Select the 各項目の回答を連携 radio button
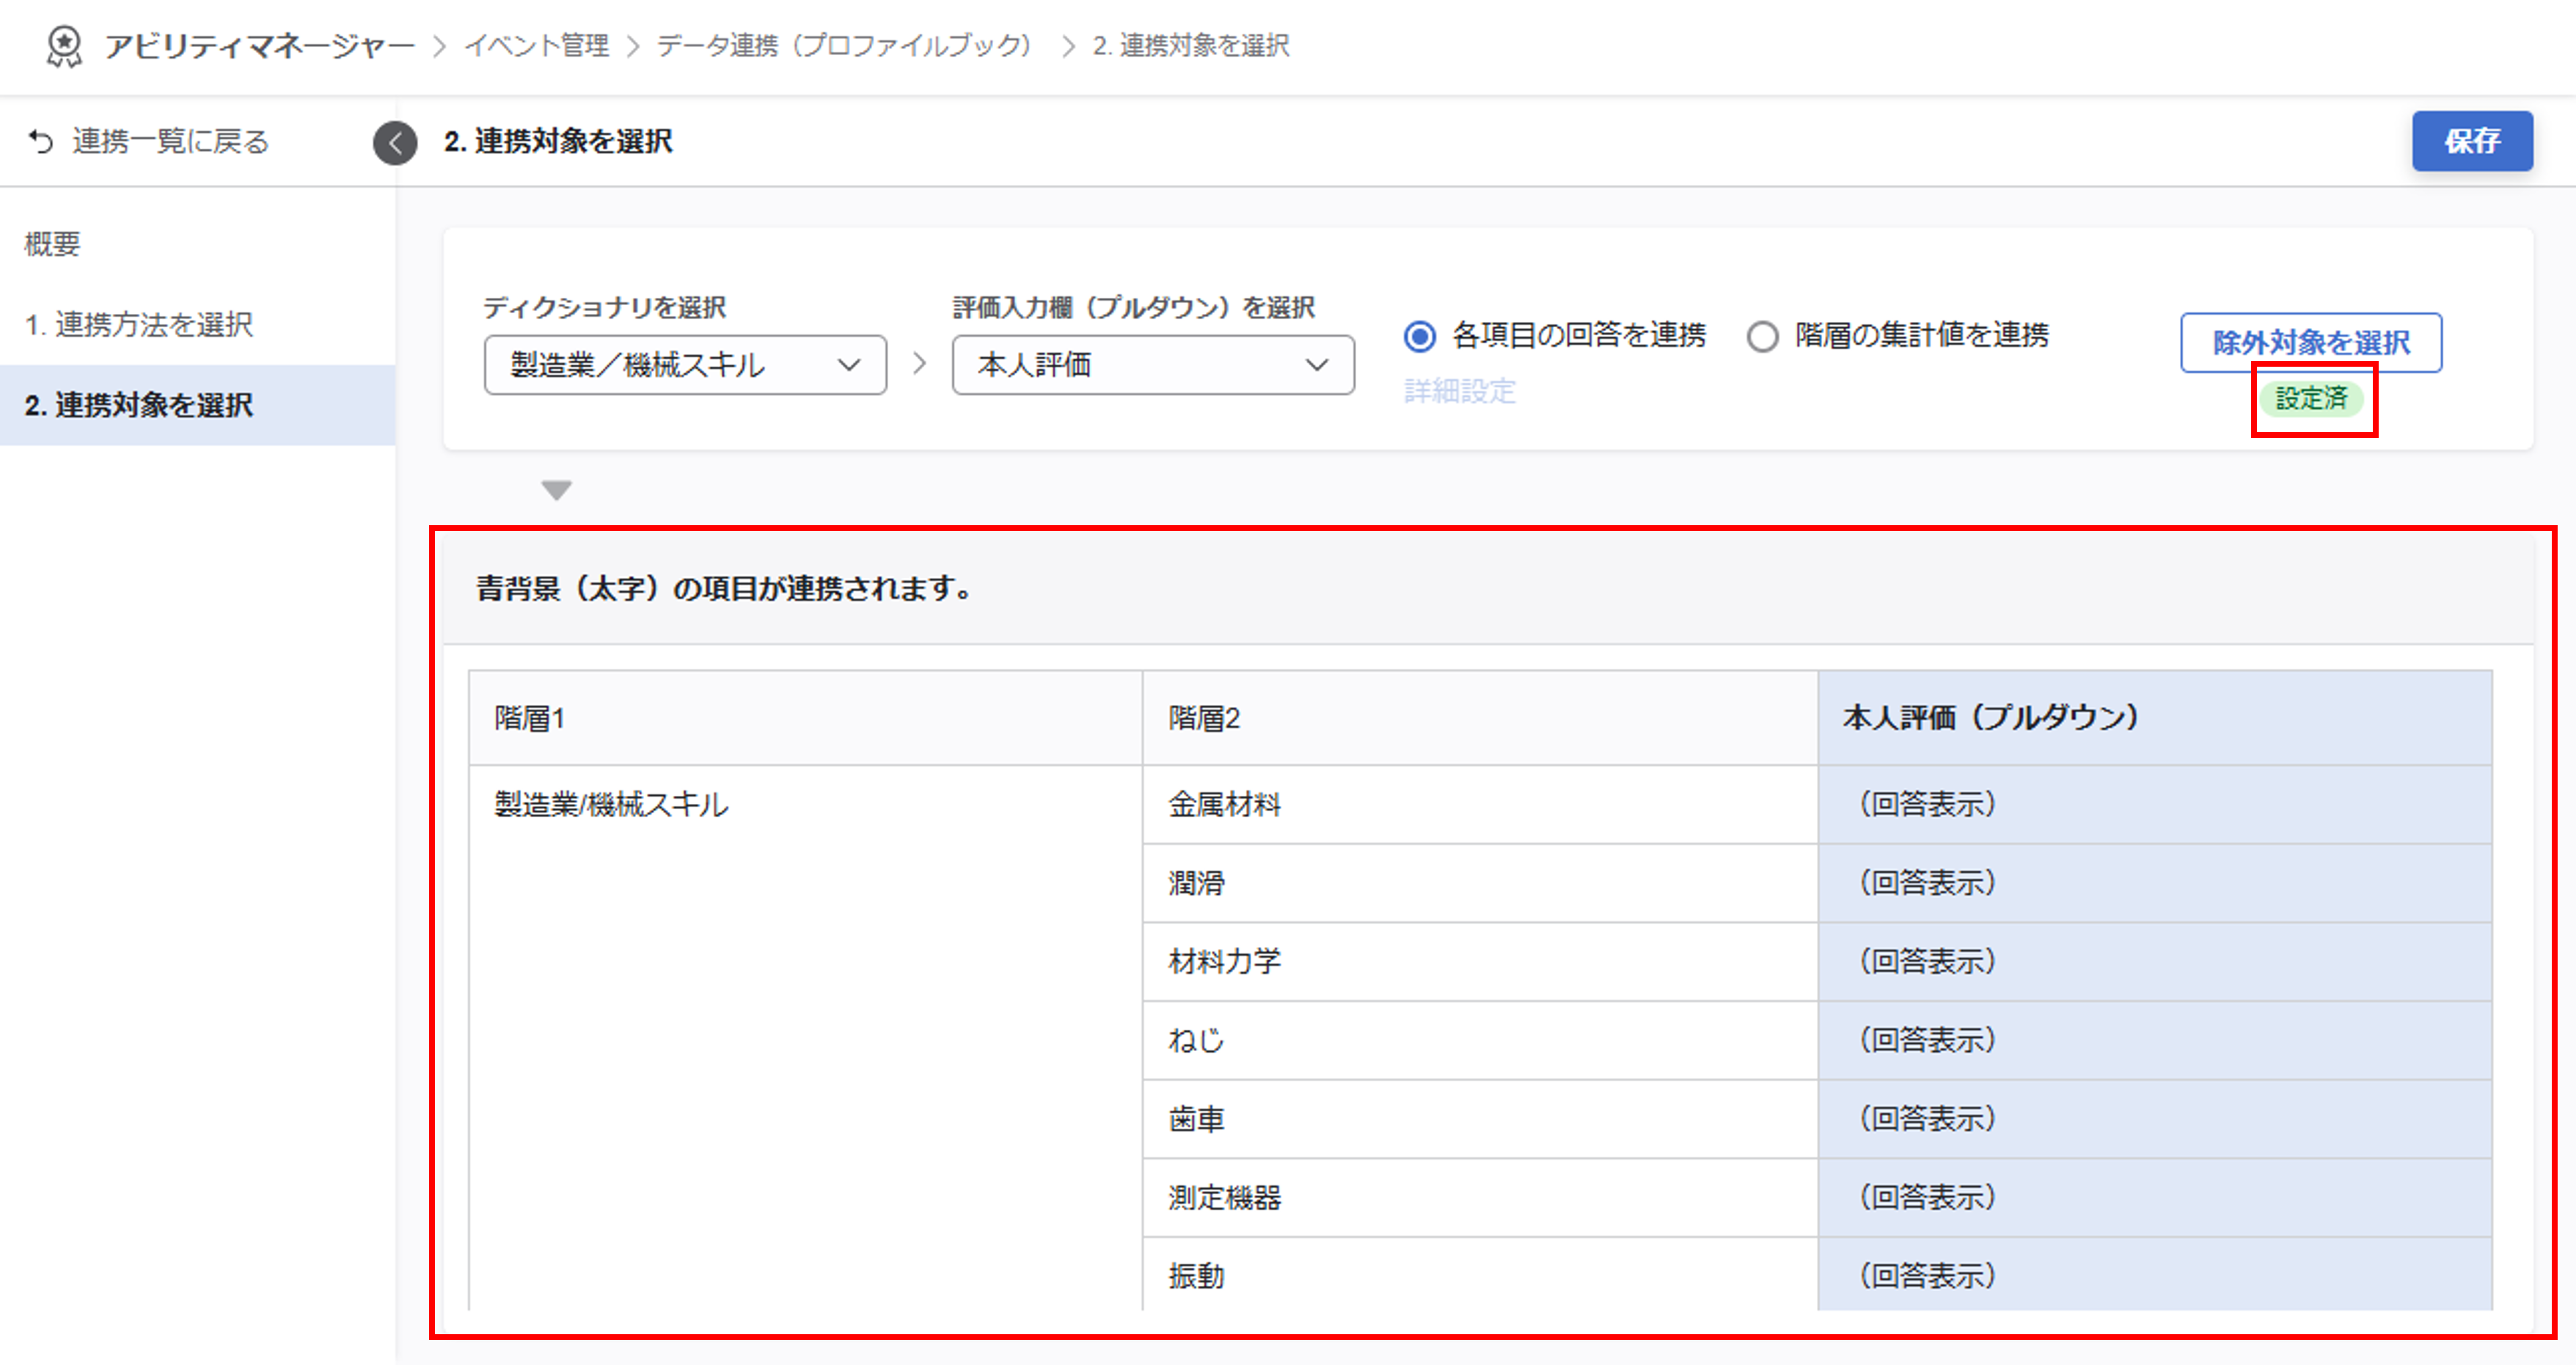 click(1420, 336)
